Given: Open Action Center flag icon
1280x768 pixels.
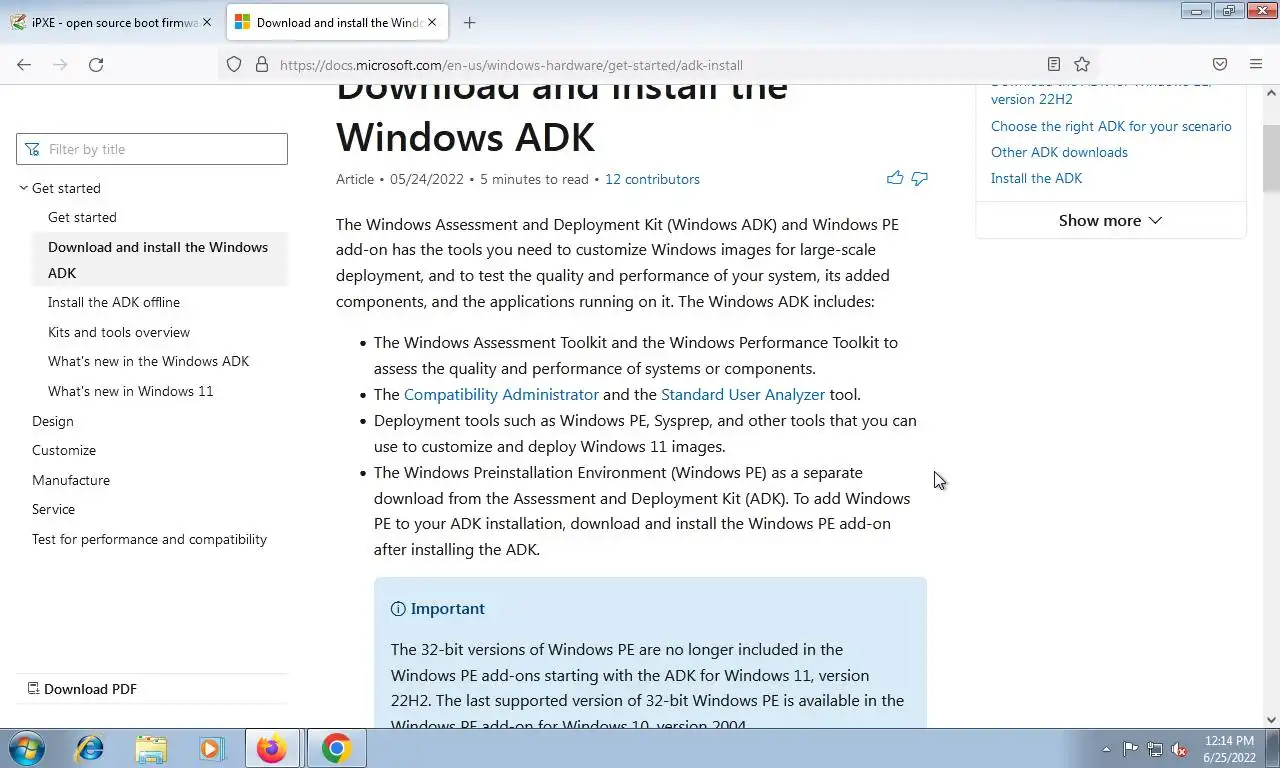Looking at the screenshot, I should pyautogui.click(x=1130, y=749).
